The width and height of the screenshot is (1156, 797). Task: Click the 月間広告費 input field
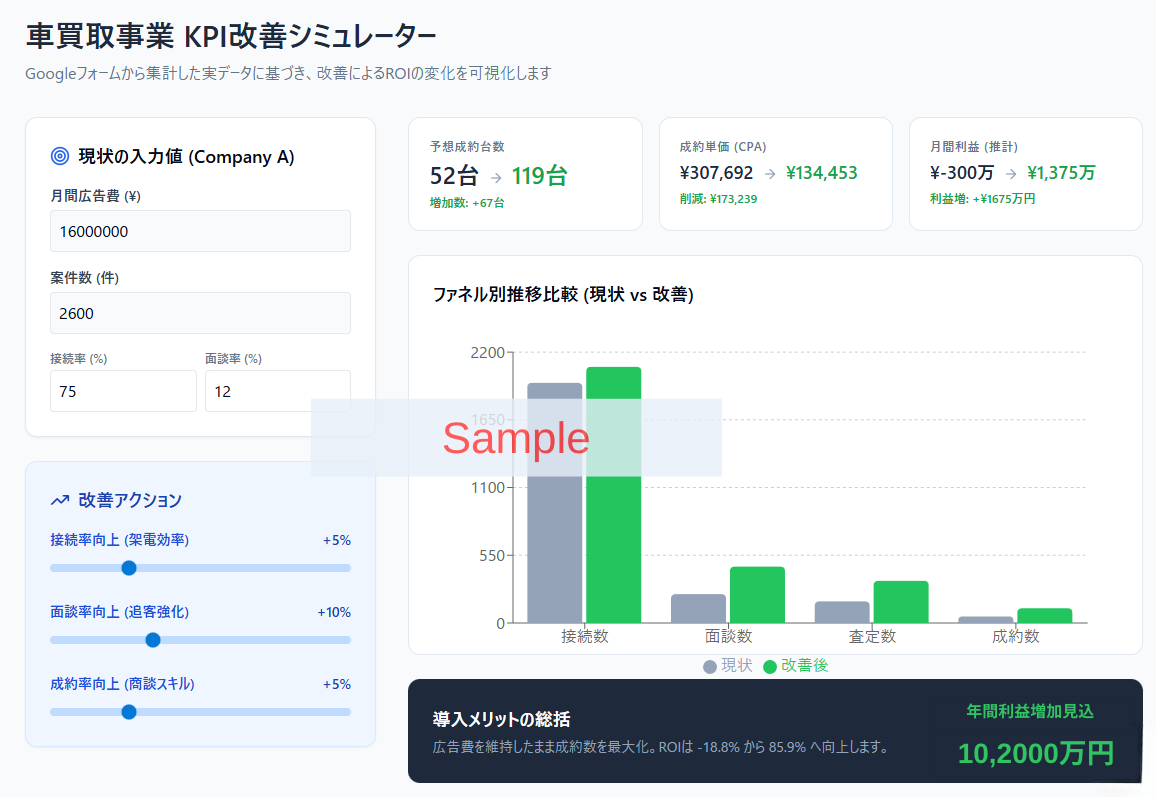pyautogui.click(x=200, y=231)
